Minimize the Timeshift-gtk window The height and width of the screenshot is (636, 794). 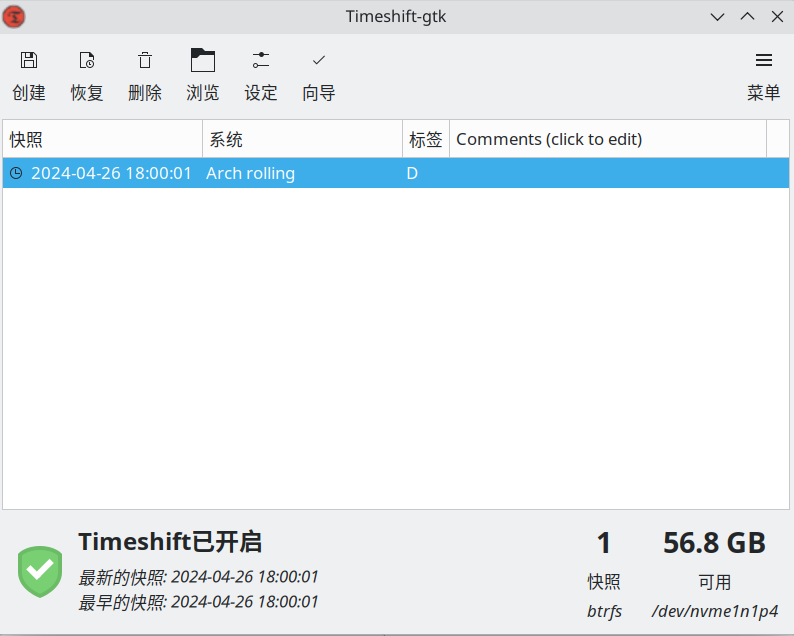[717, 16]
